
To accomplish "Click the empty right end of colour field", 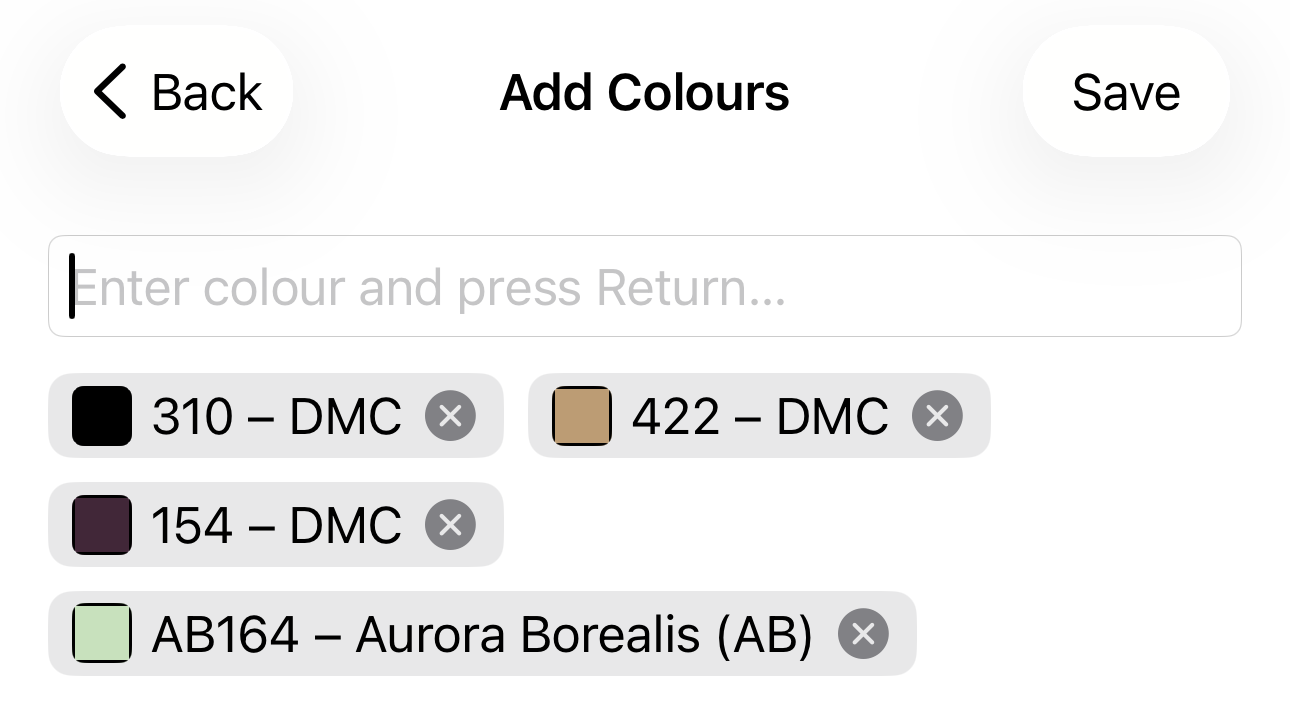I will point(1100,287).
